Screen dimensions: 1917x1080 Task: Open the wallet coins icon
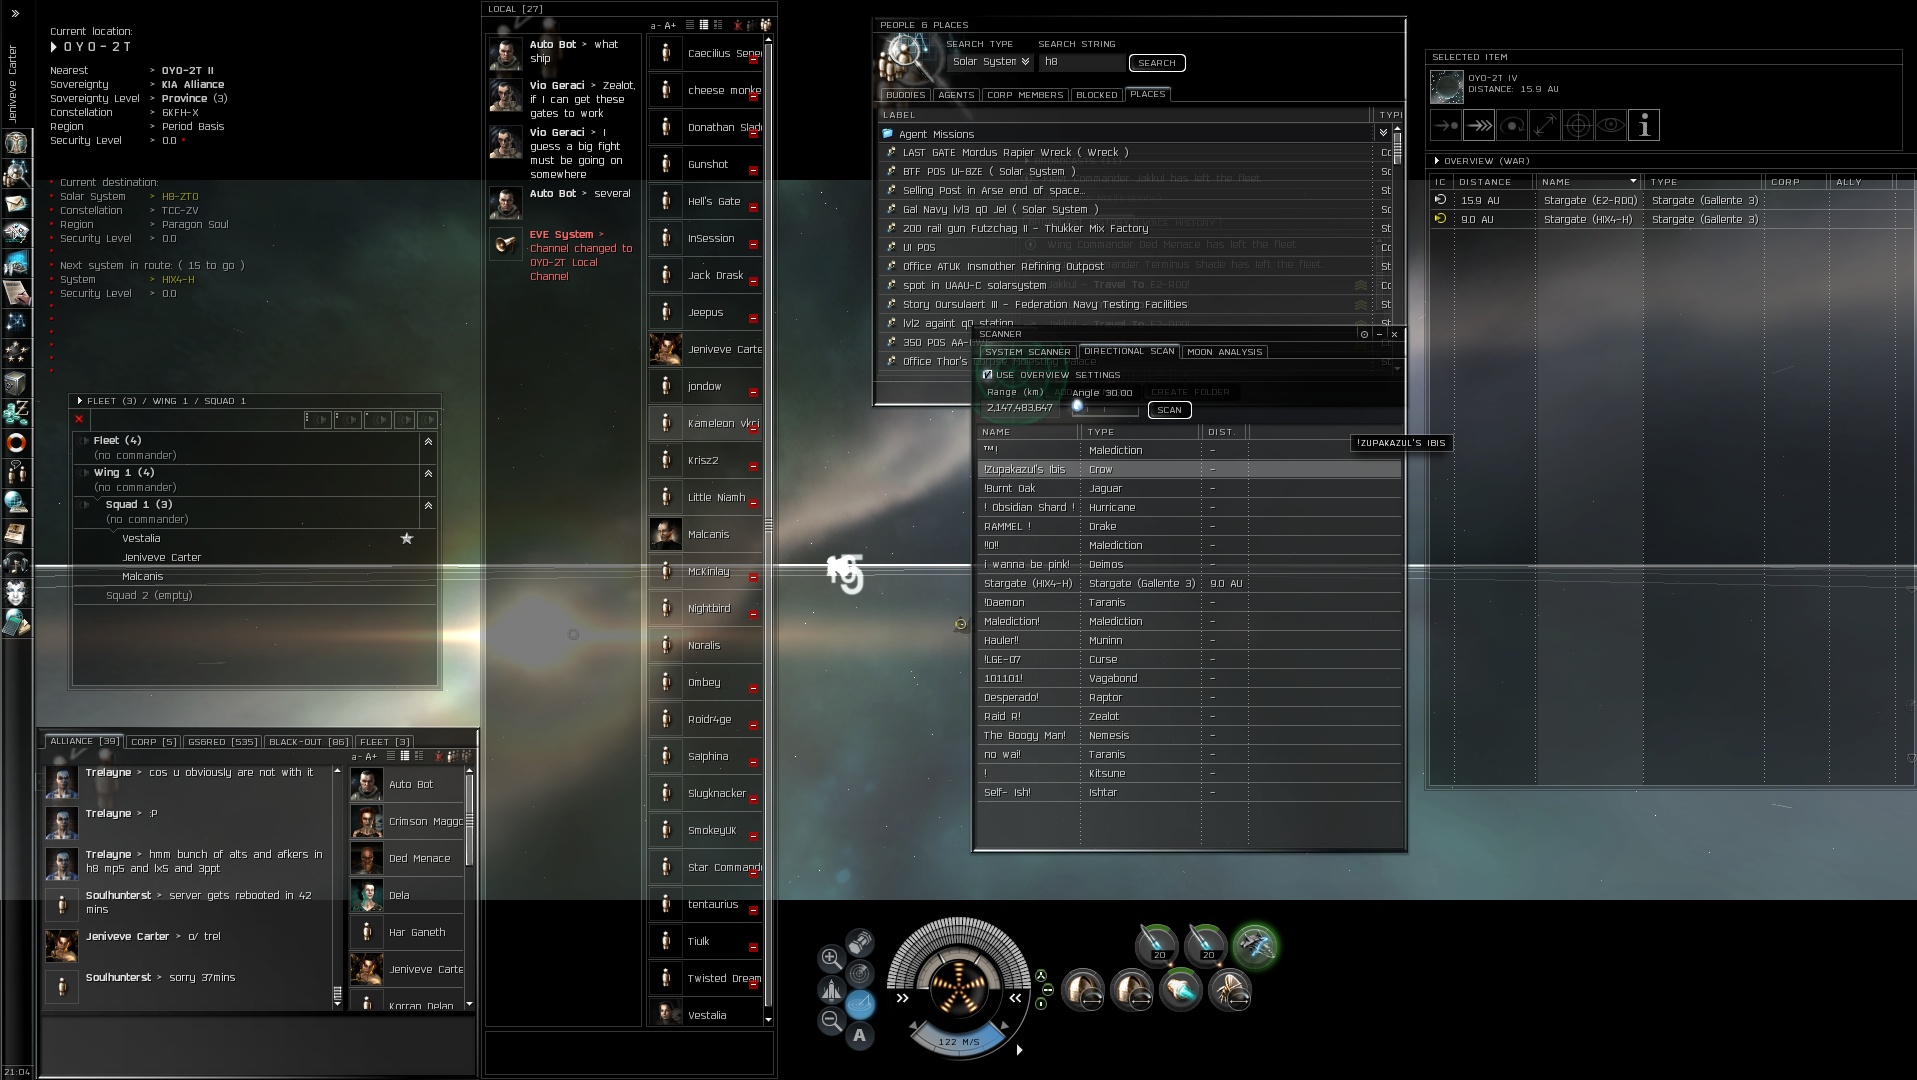[16, 412]
